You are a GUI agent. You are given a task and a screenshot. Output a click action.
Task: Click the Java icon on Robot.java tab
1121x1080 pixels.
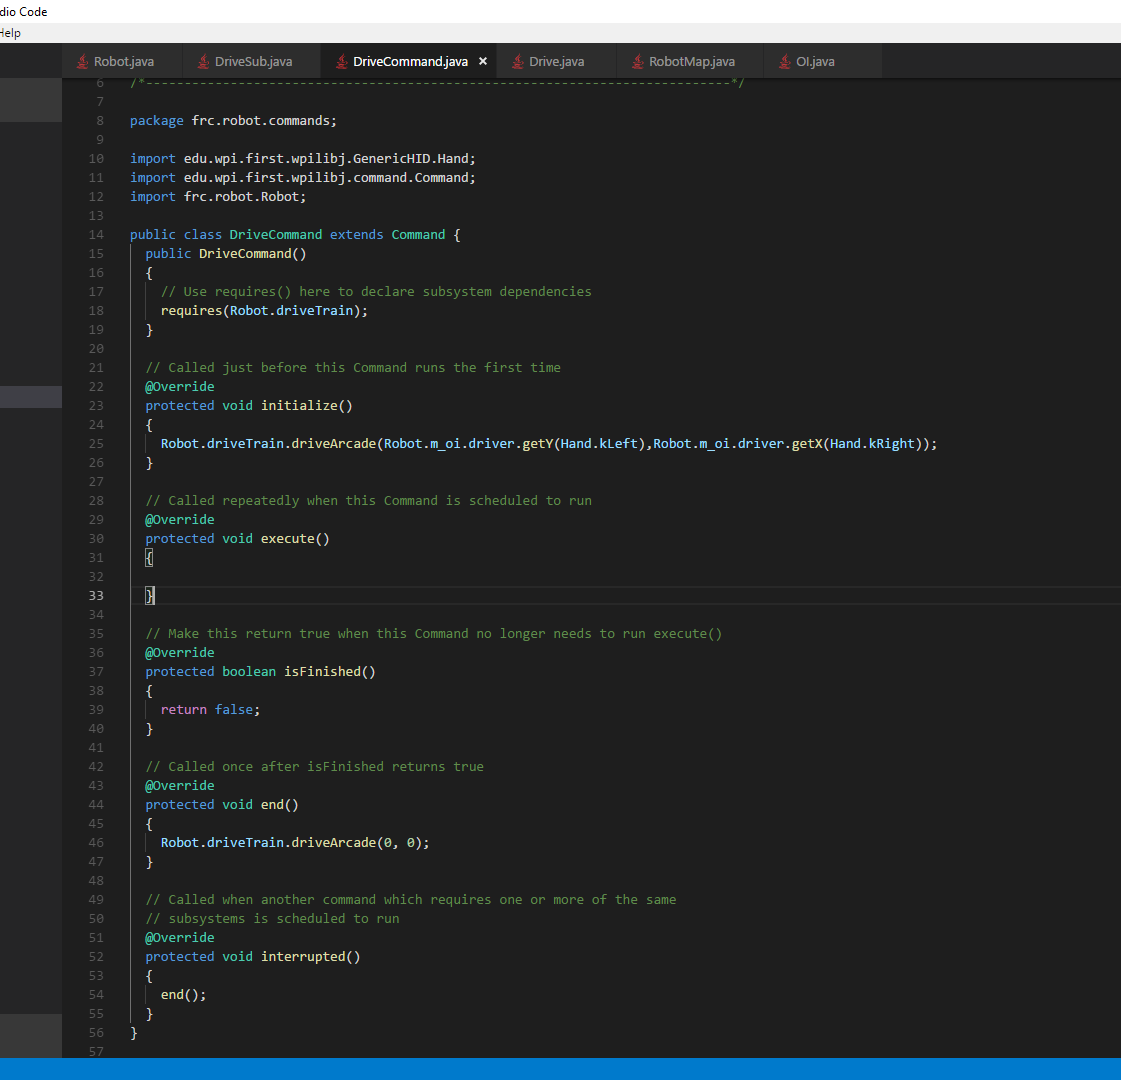(83, 61)
